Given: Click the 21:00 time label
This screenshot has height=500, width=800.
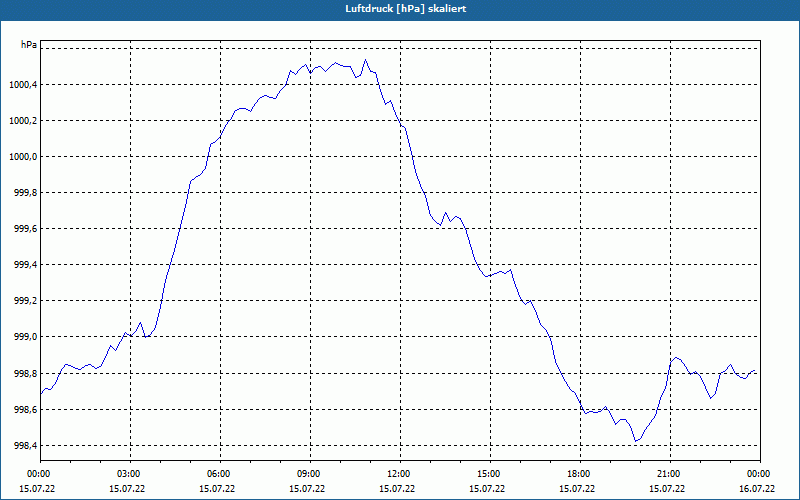Looking at the screenshot, I should click(x=670, y=474).
